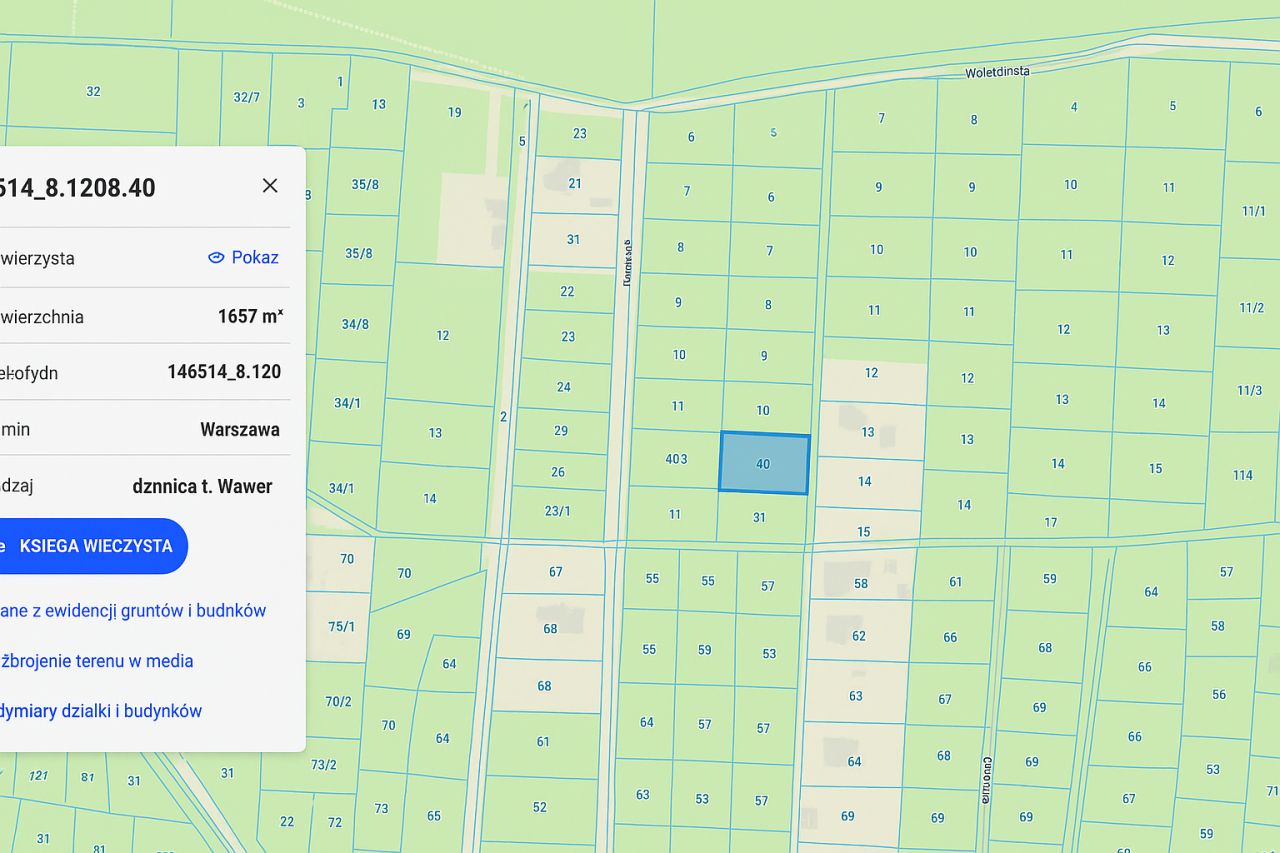Click the area value 1657 m²
1280x853 pixels.
(250, 316)
